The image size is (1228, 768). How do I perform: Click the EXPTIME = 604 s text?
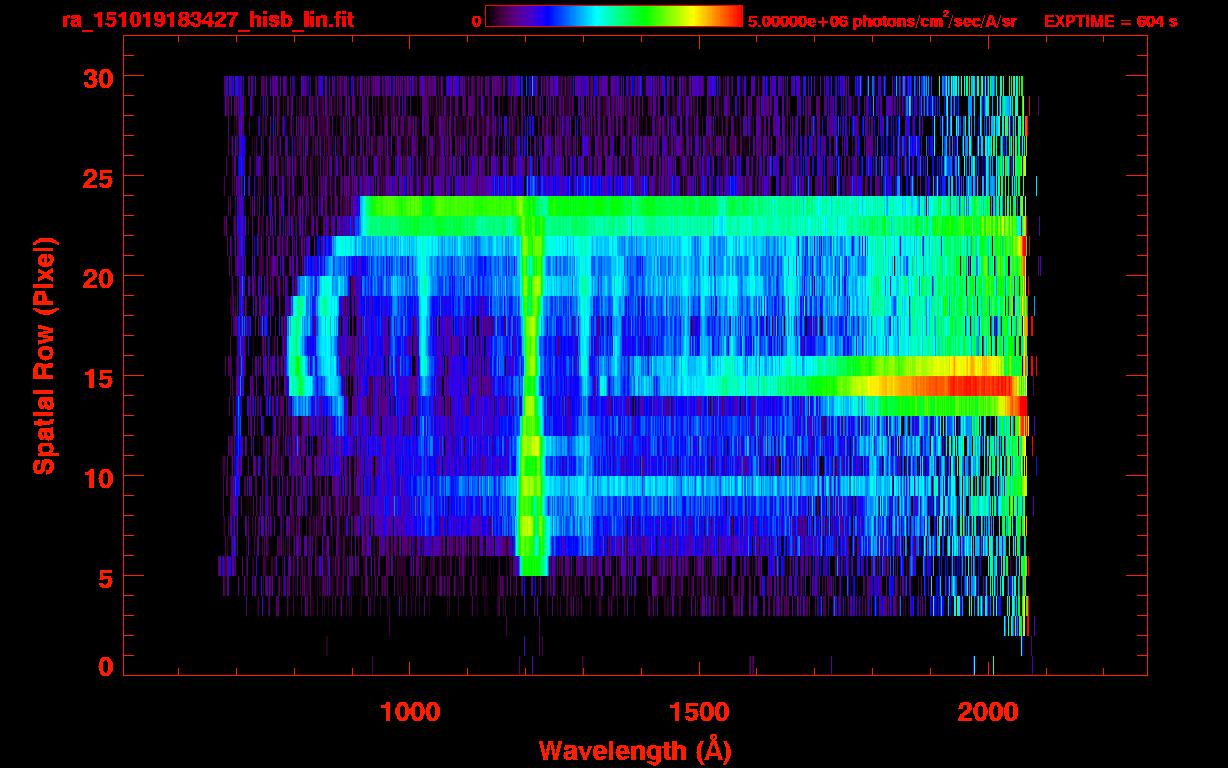1110,21
